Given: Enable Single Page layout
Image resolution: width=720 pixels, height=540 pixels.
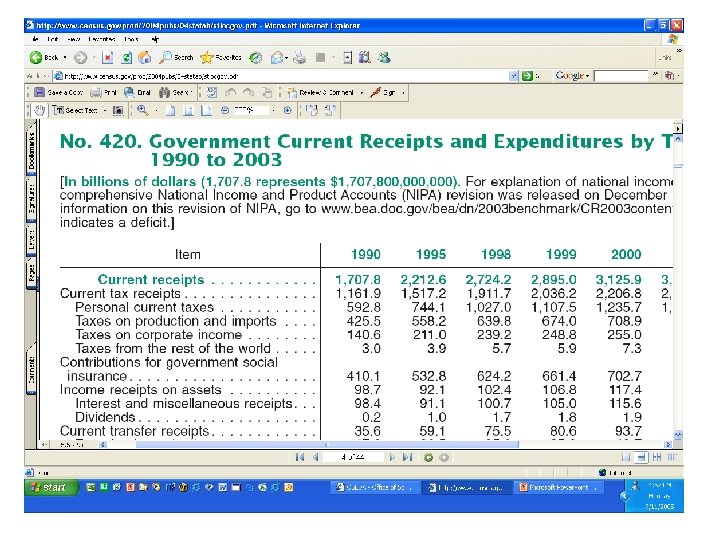Looking at the screenshot, I should 625,457.
